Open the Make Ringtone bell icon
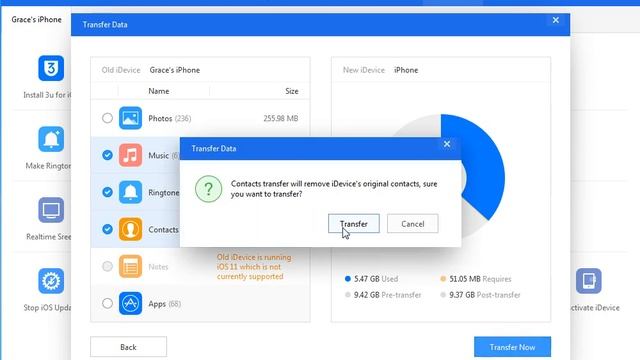Screen dimensions: 640x360 tap(51, 139)
